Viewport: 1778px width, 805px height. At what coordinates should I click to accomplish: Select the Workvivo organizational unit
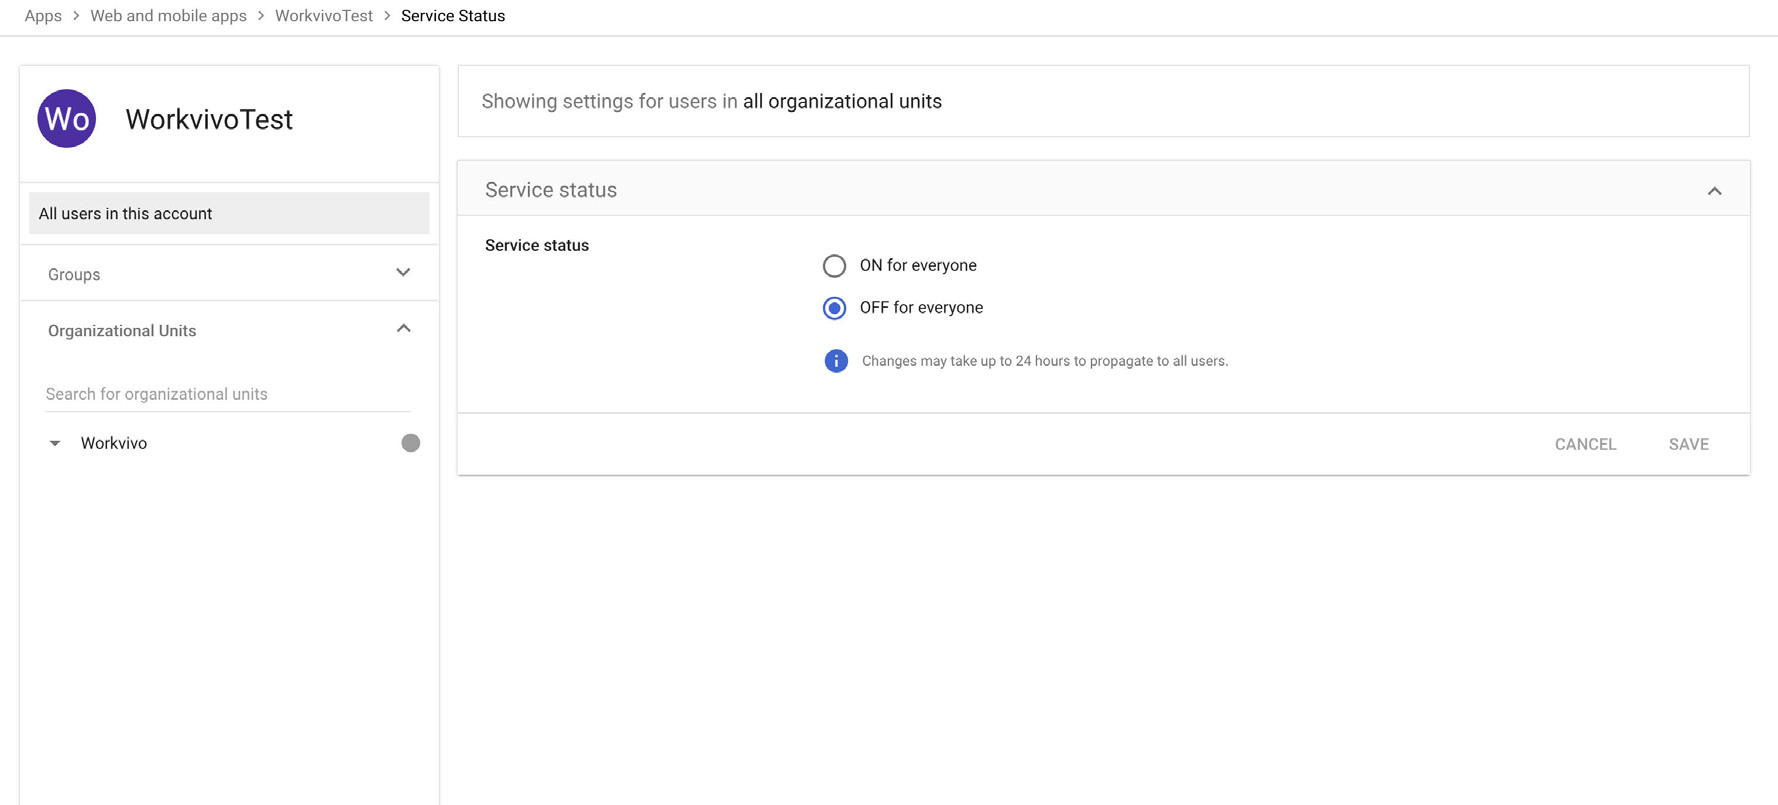[x=114, y=443]
